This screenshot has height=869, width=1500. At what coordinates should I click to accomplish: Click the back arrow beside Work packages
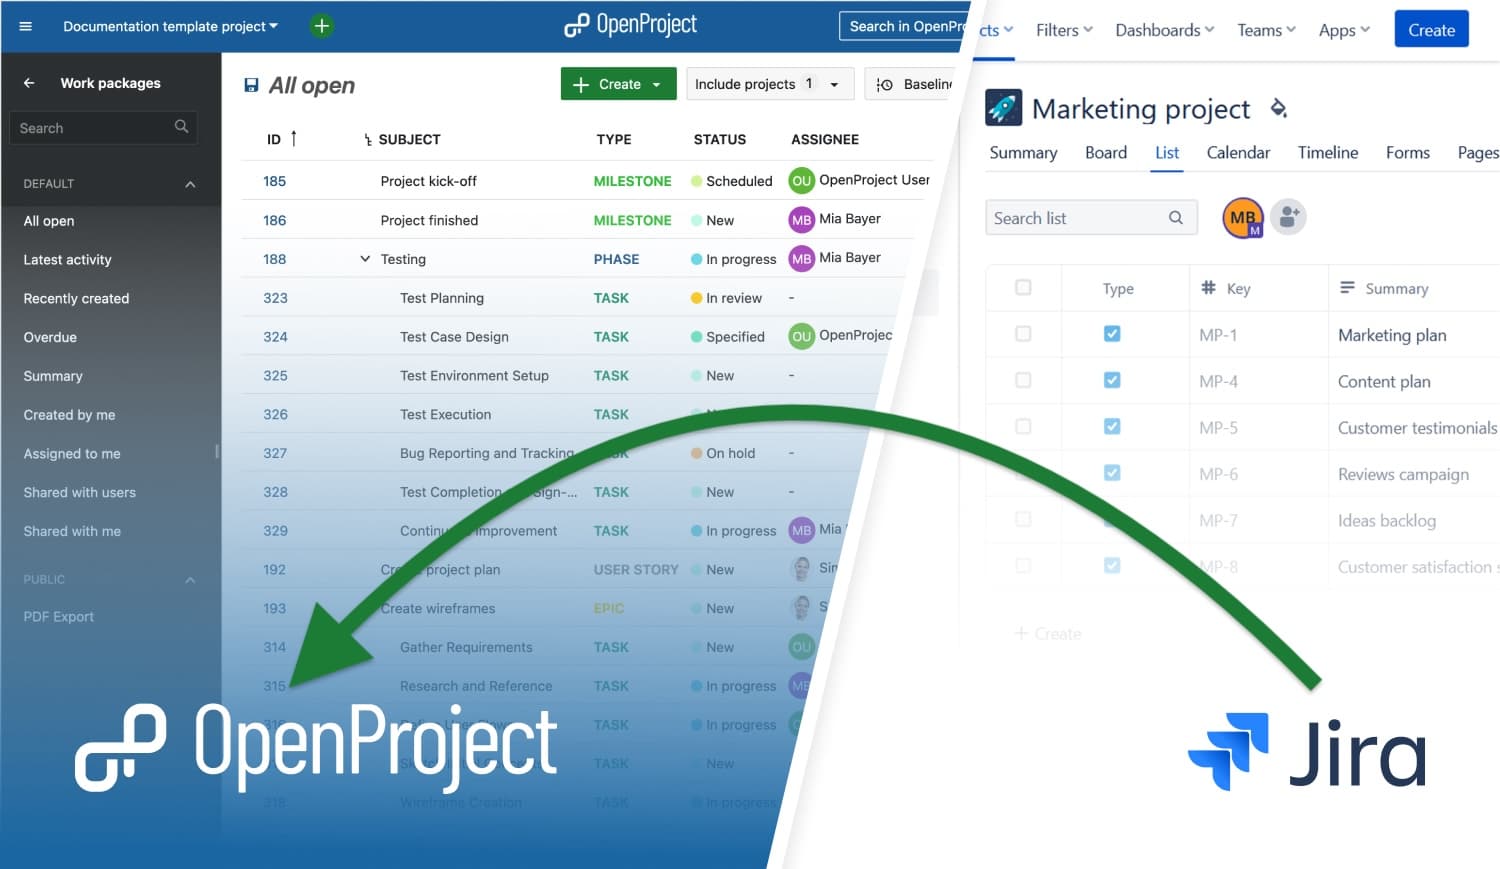(x=28, y=83)
